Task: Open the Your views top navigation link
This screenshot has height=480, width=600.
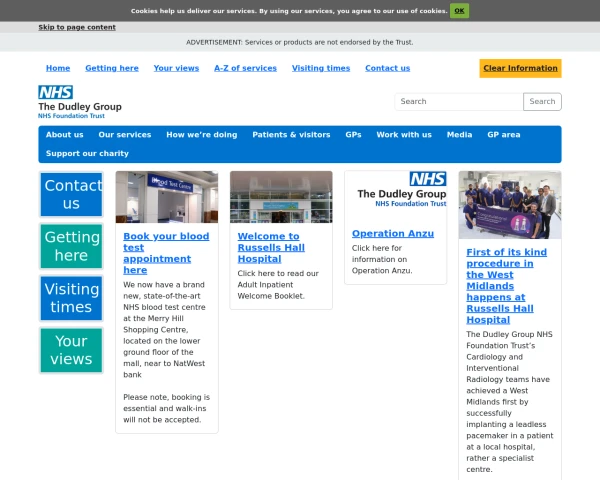Action: [x=176, y=68]
